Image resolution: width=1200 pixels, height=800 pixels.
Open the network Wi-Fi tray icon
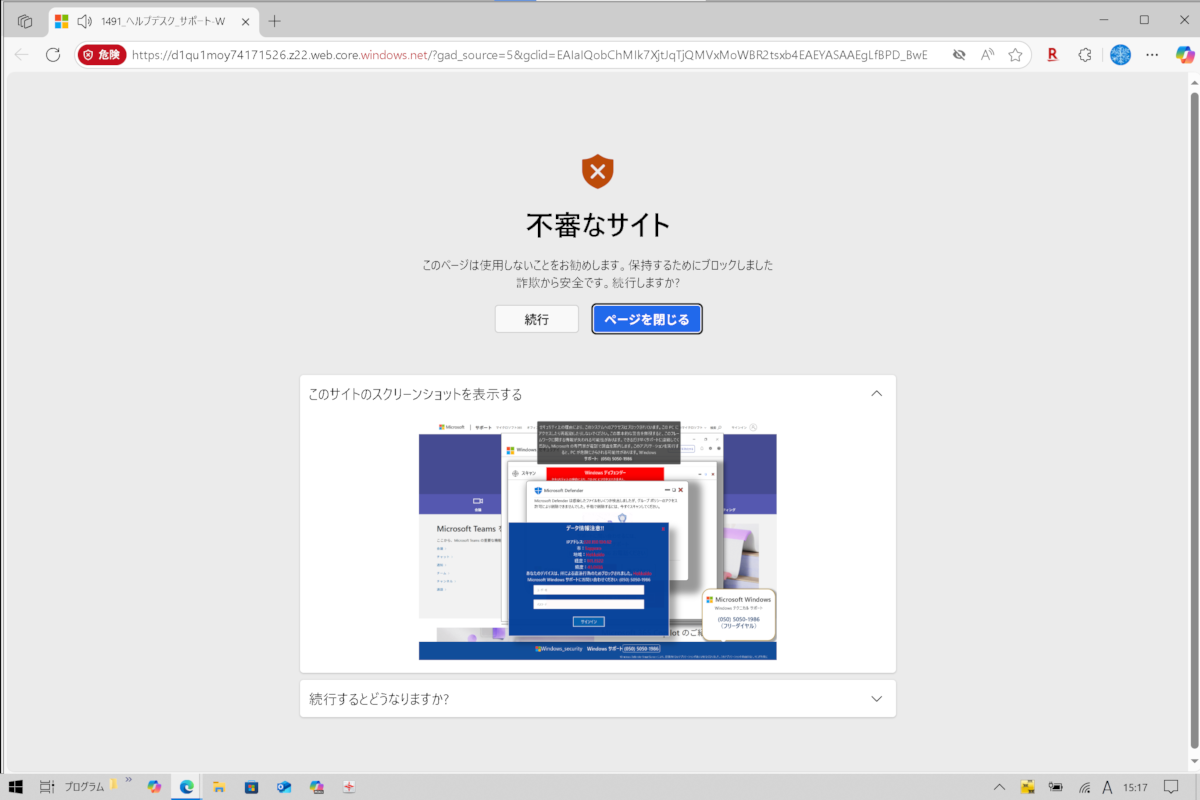click(x=1083, y=787)
